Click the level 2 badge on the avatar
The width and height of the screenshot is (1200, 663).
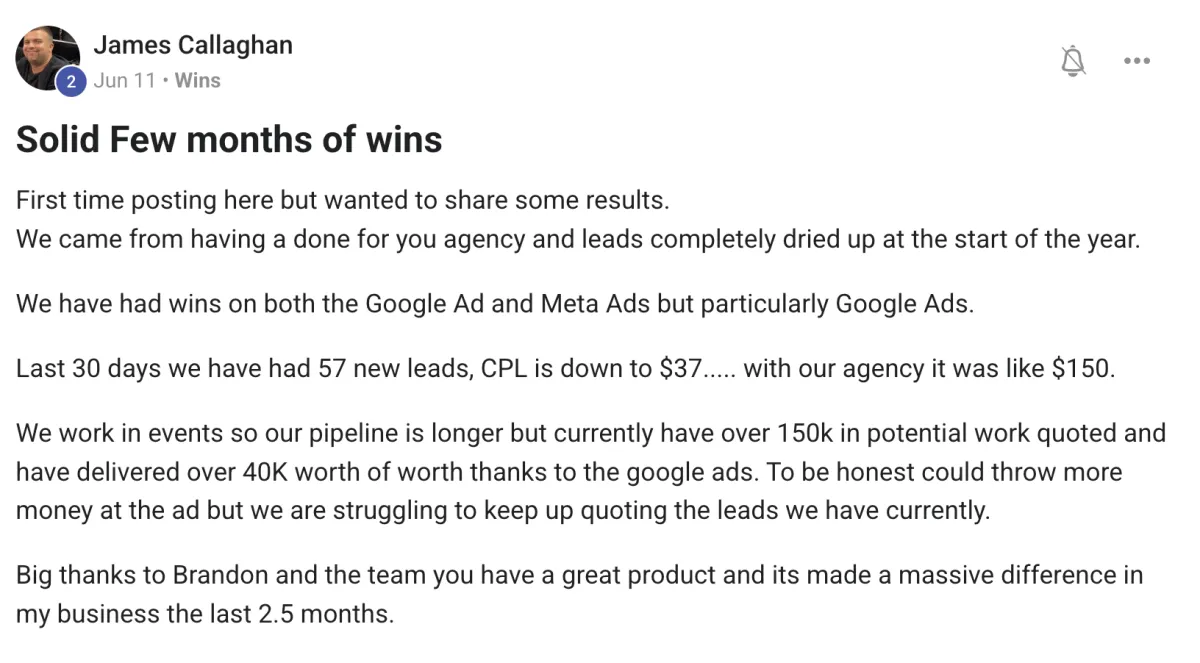(70, 82)
